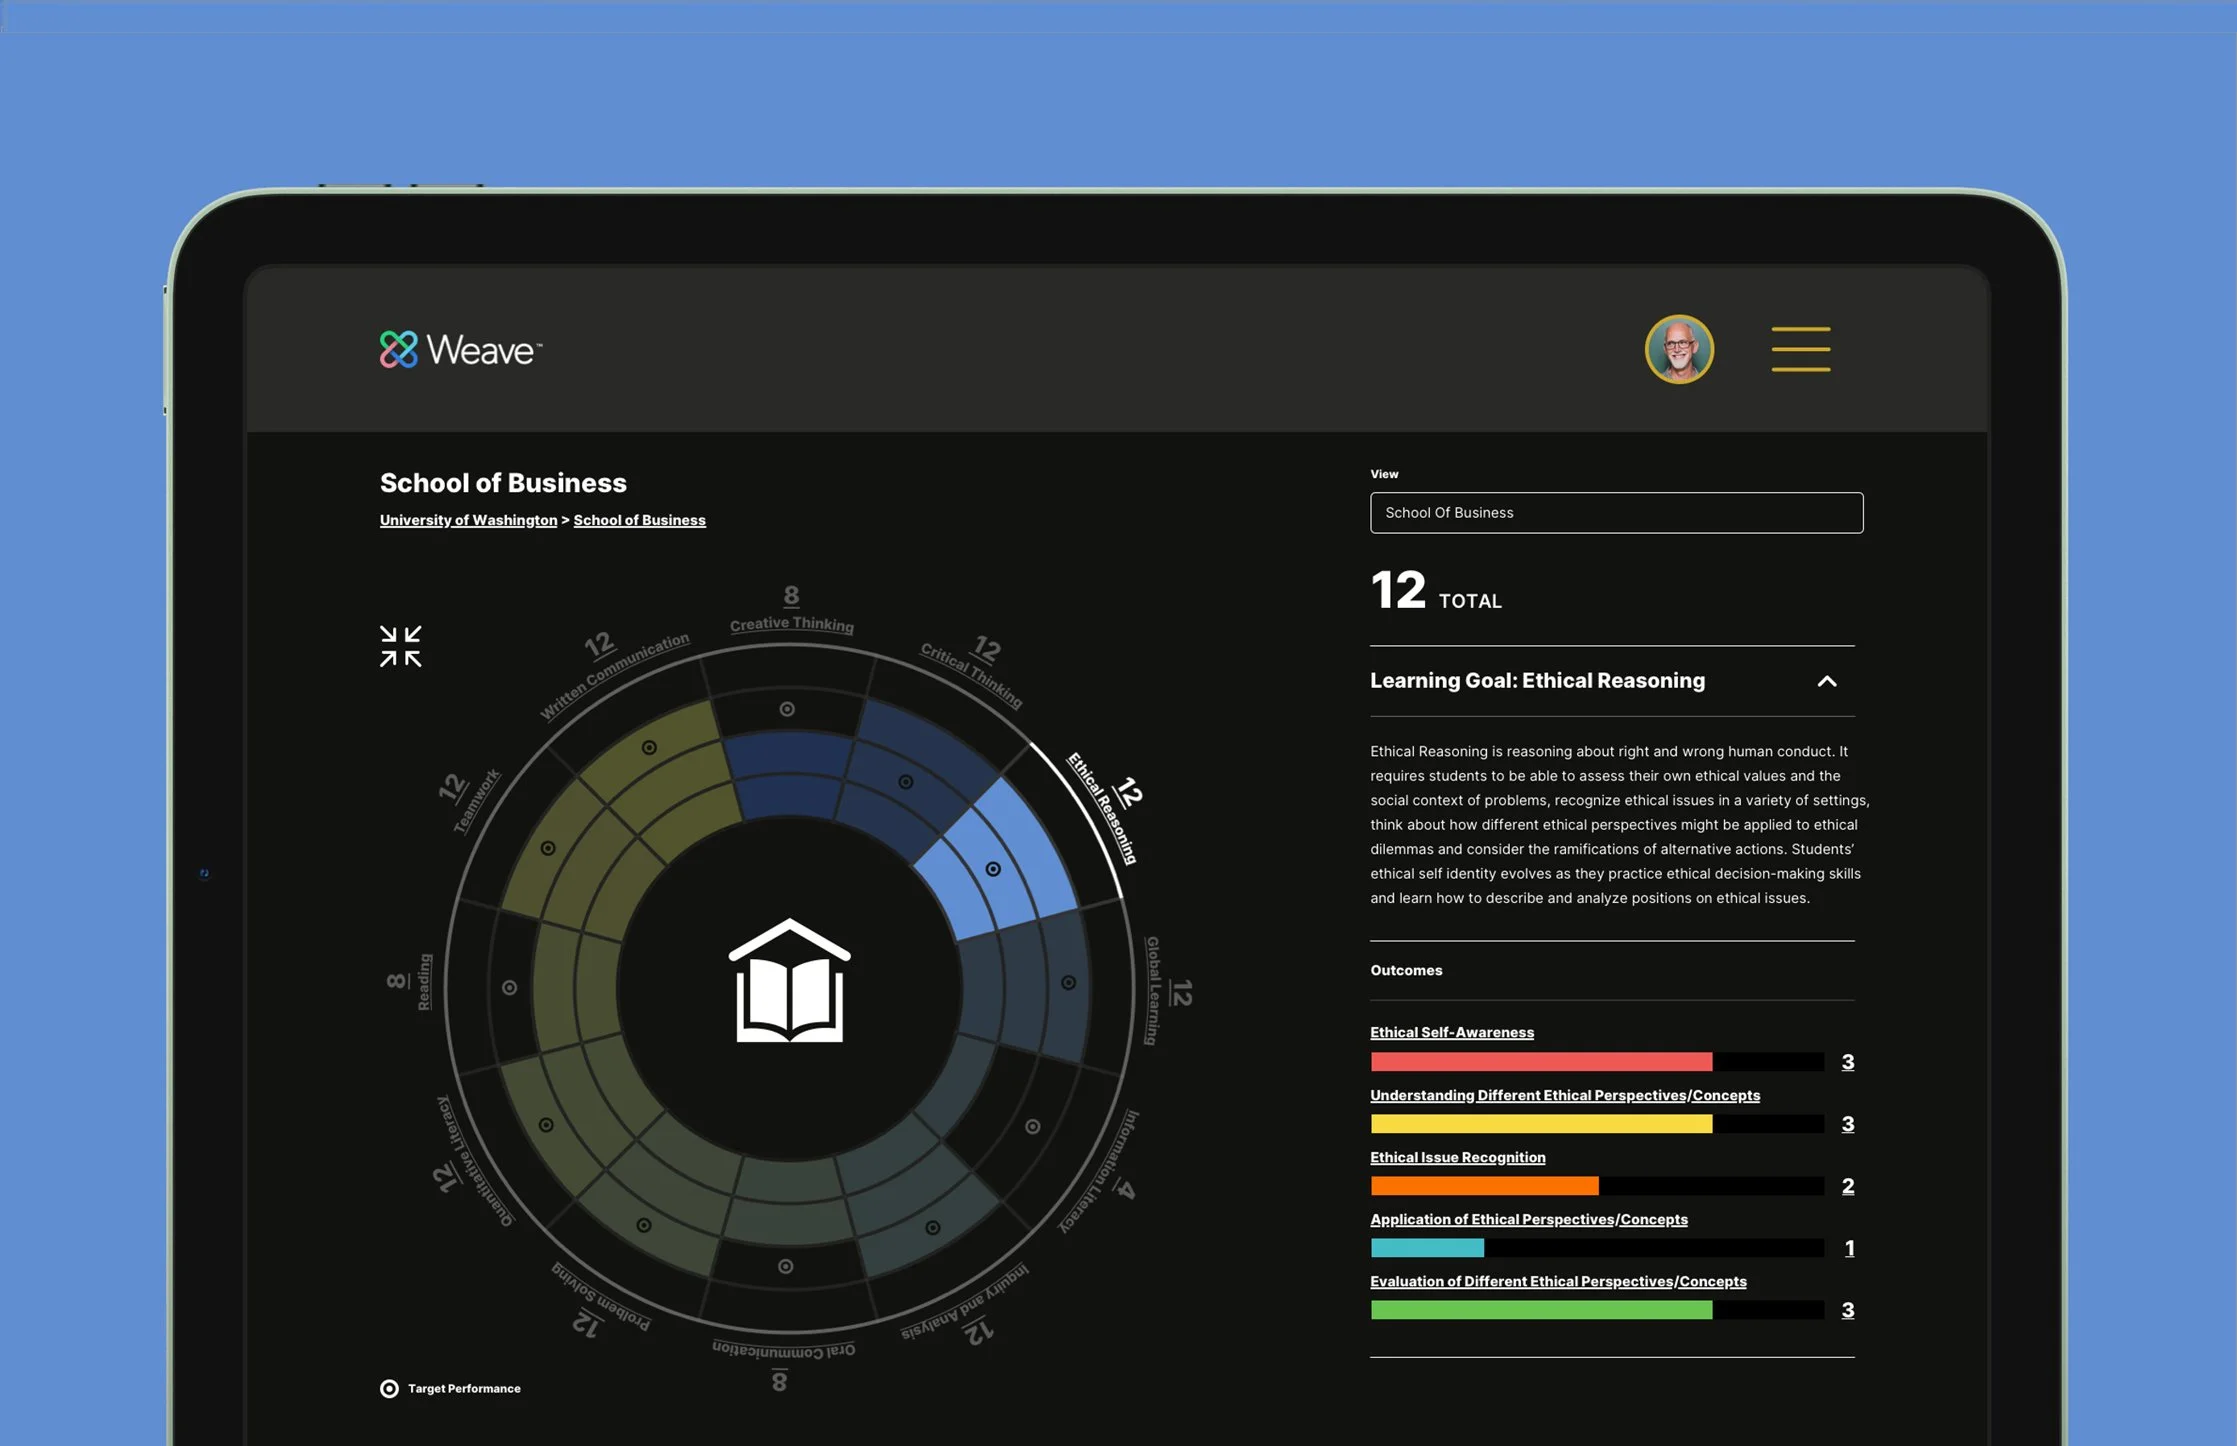Image resolution: width=2237 pixels, height=1446 pixels.
Task: Select the Information Literacy chart label
Action: click(x=1099, y=1171)
